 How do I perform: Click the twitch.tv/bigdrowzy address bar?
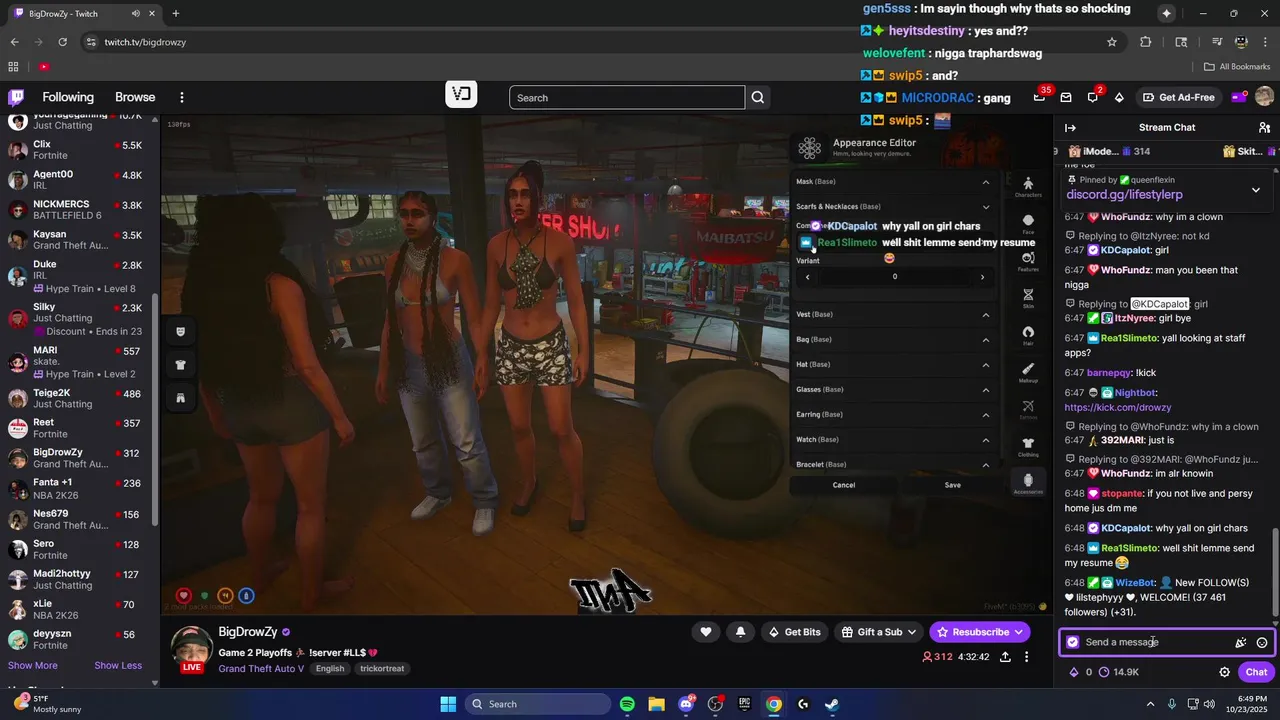[590, 42]
